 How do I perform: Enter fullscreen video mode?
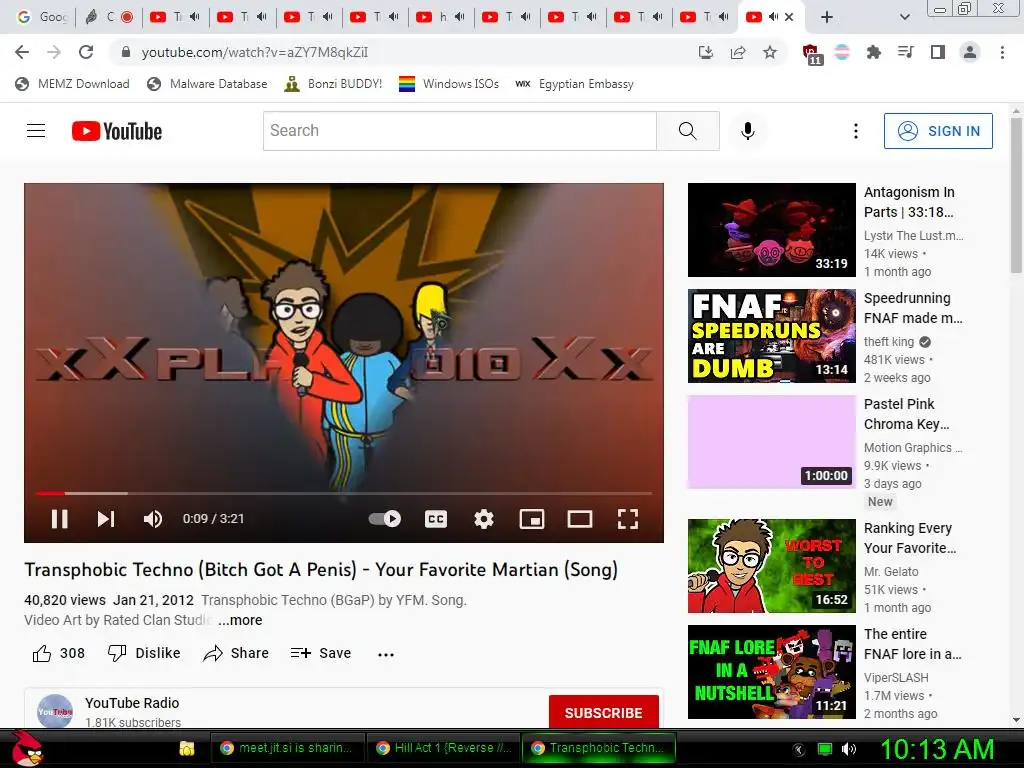pos(628,519)
